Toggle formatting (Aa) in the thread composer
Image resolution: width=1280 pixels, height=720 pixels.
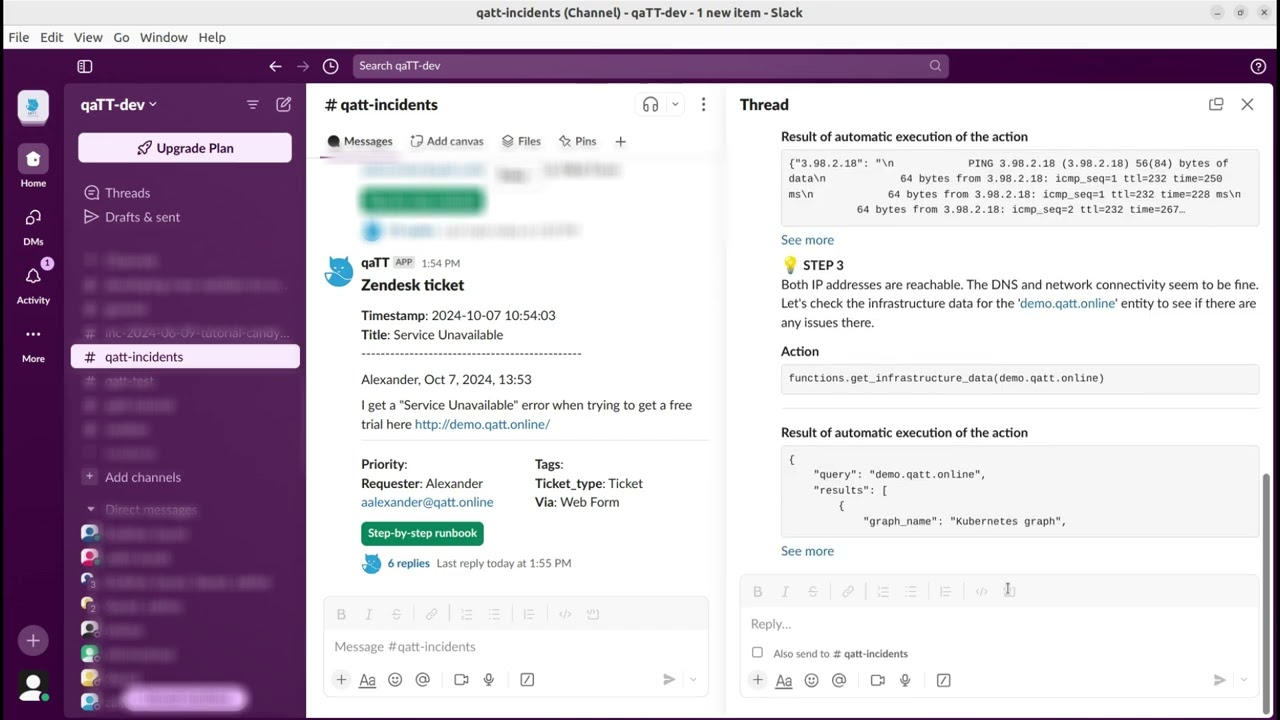click(784, 680)
